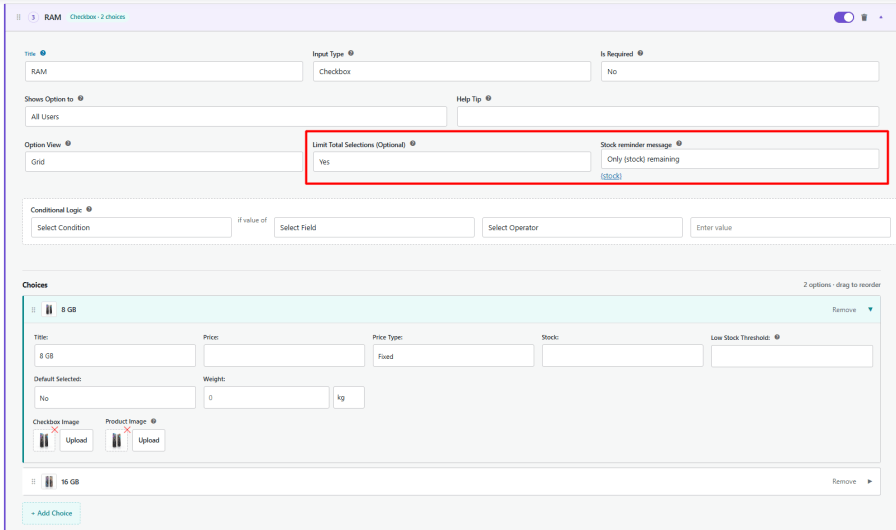Viewport: 896px width, 530px height.
Task: Open the Input Type Checkbox dropdown
Action: coord(451,71)
